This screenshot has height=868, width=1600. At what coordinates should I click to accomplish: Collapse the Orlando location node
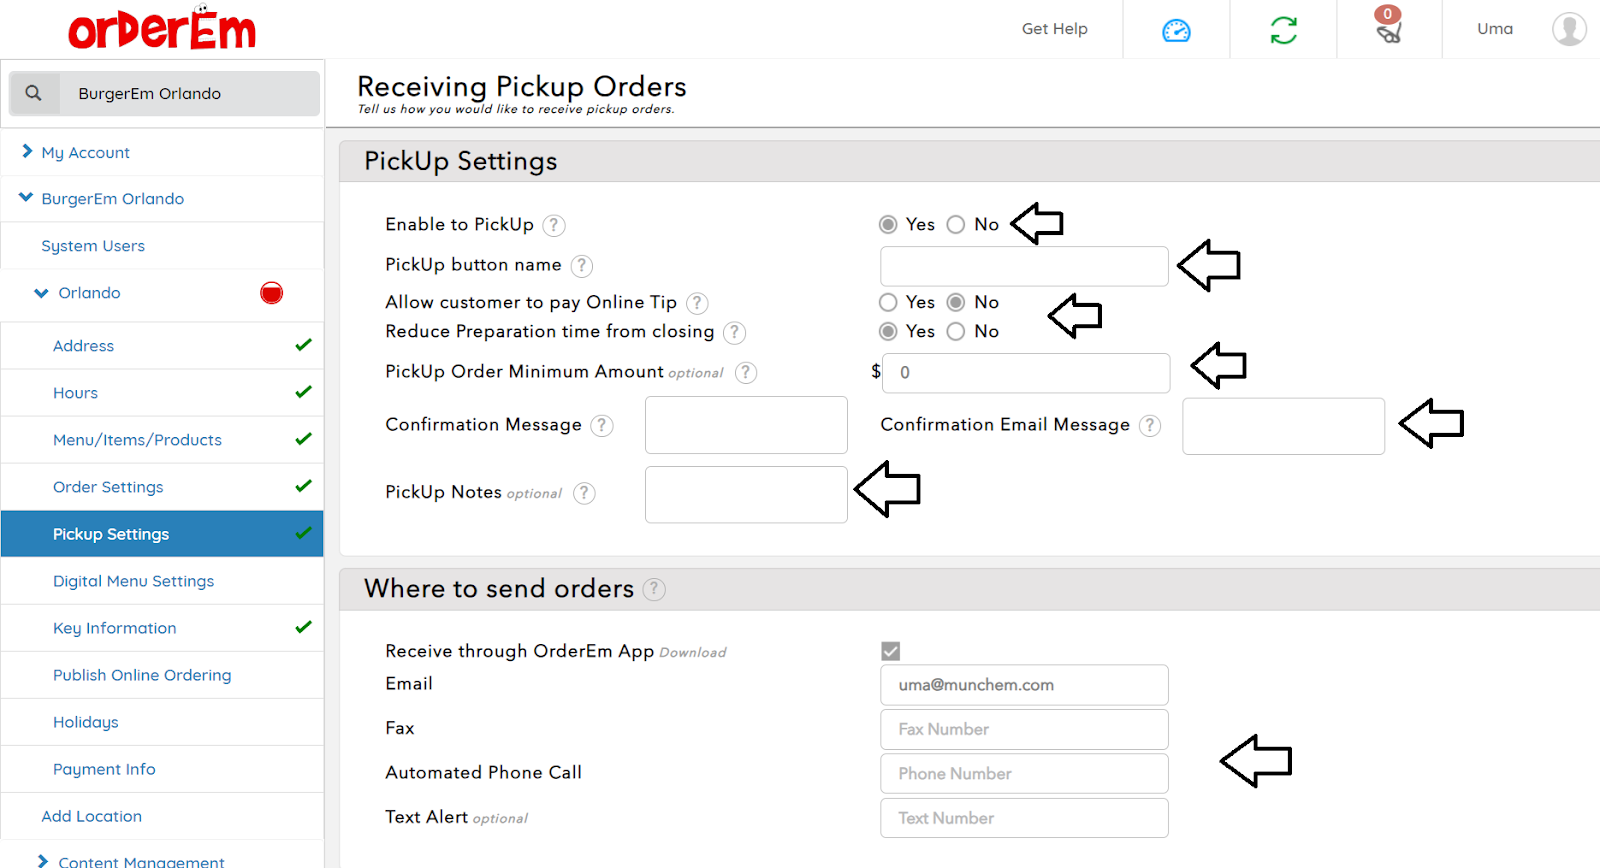pos(42,293)
